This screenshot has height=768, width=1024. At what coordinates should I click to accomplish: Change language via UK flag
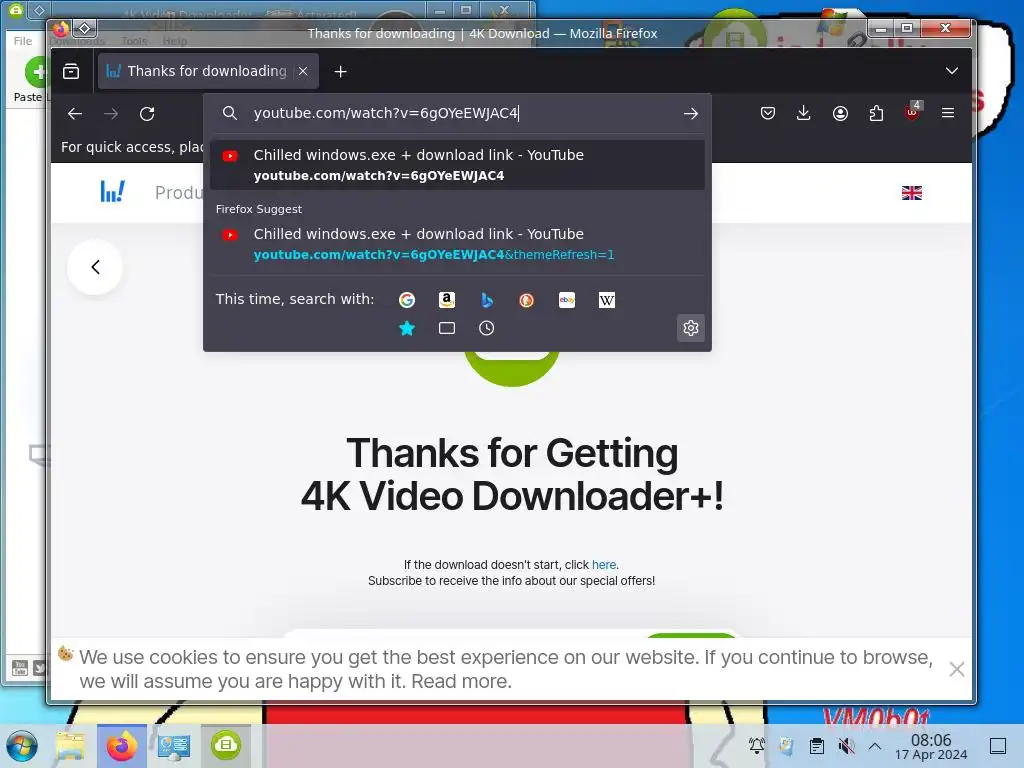pyautogui.click(x=912, y=193)
